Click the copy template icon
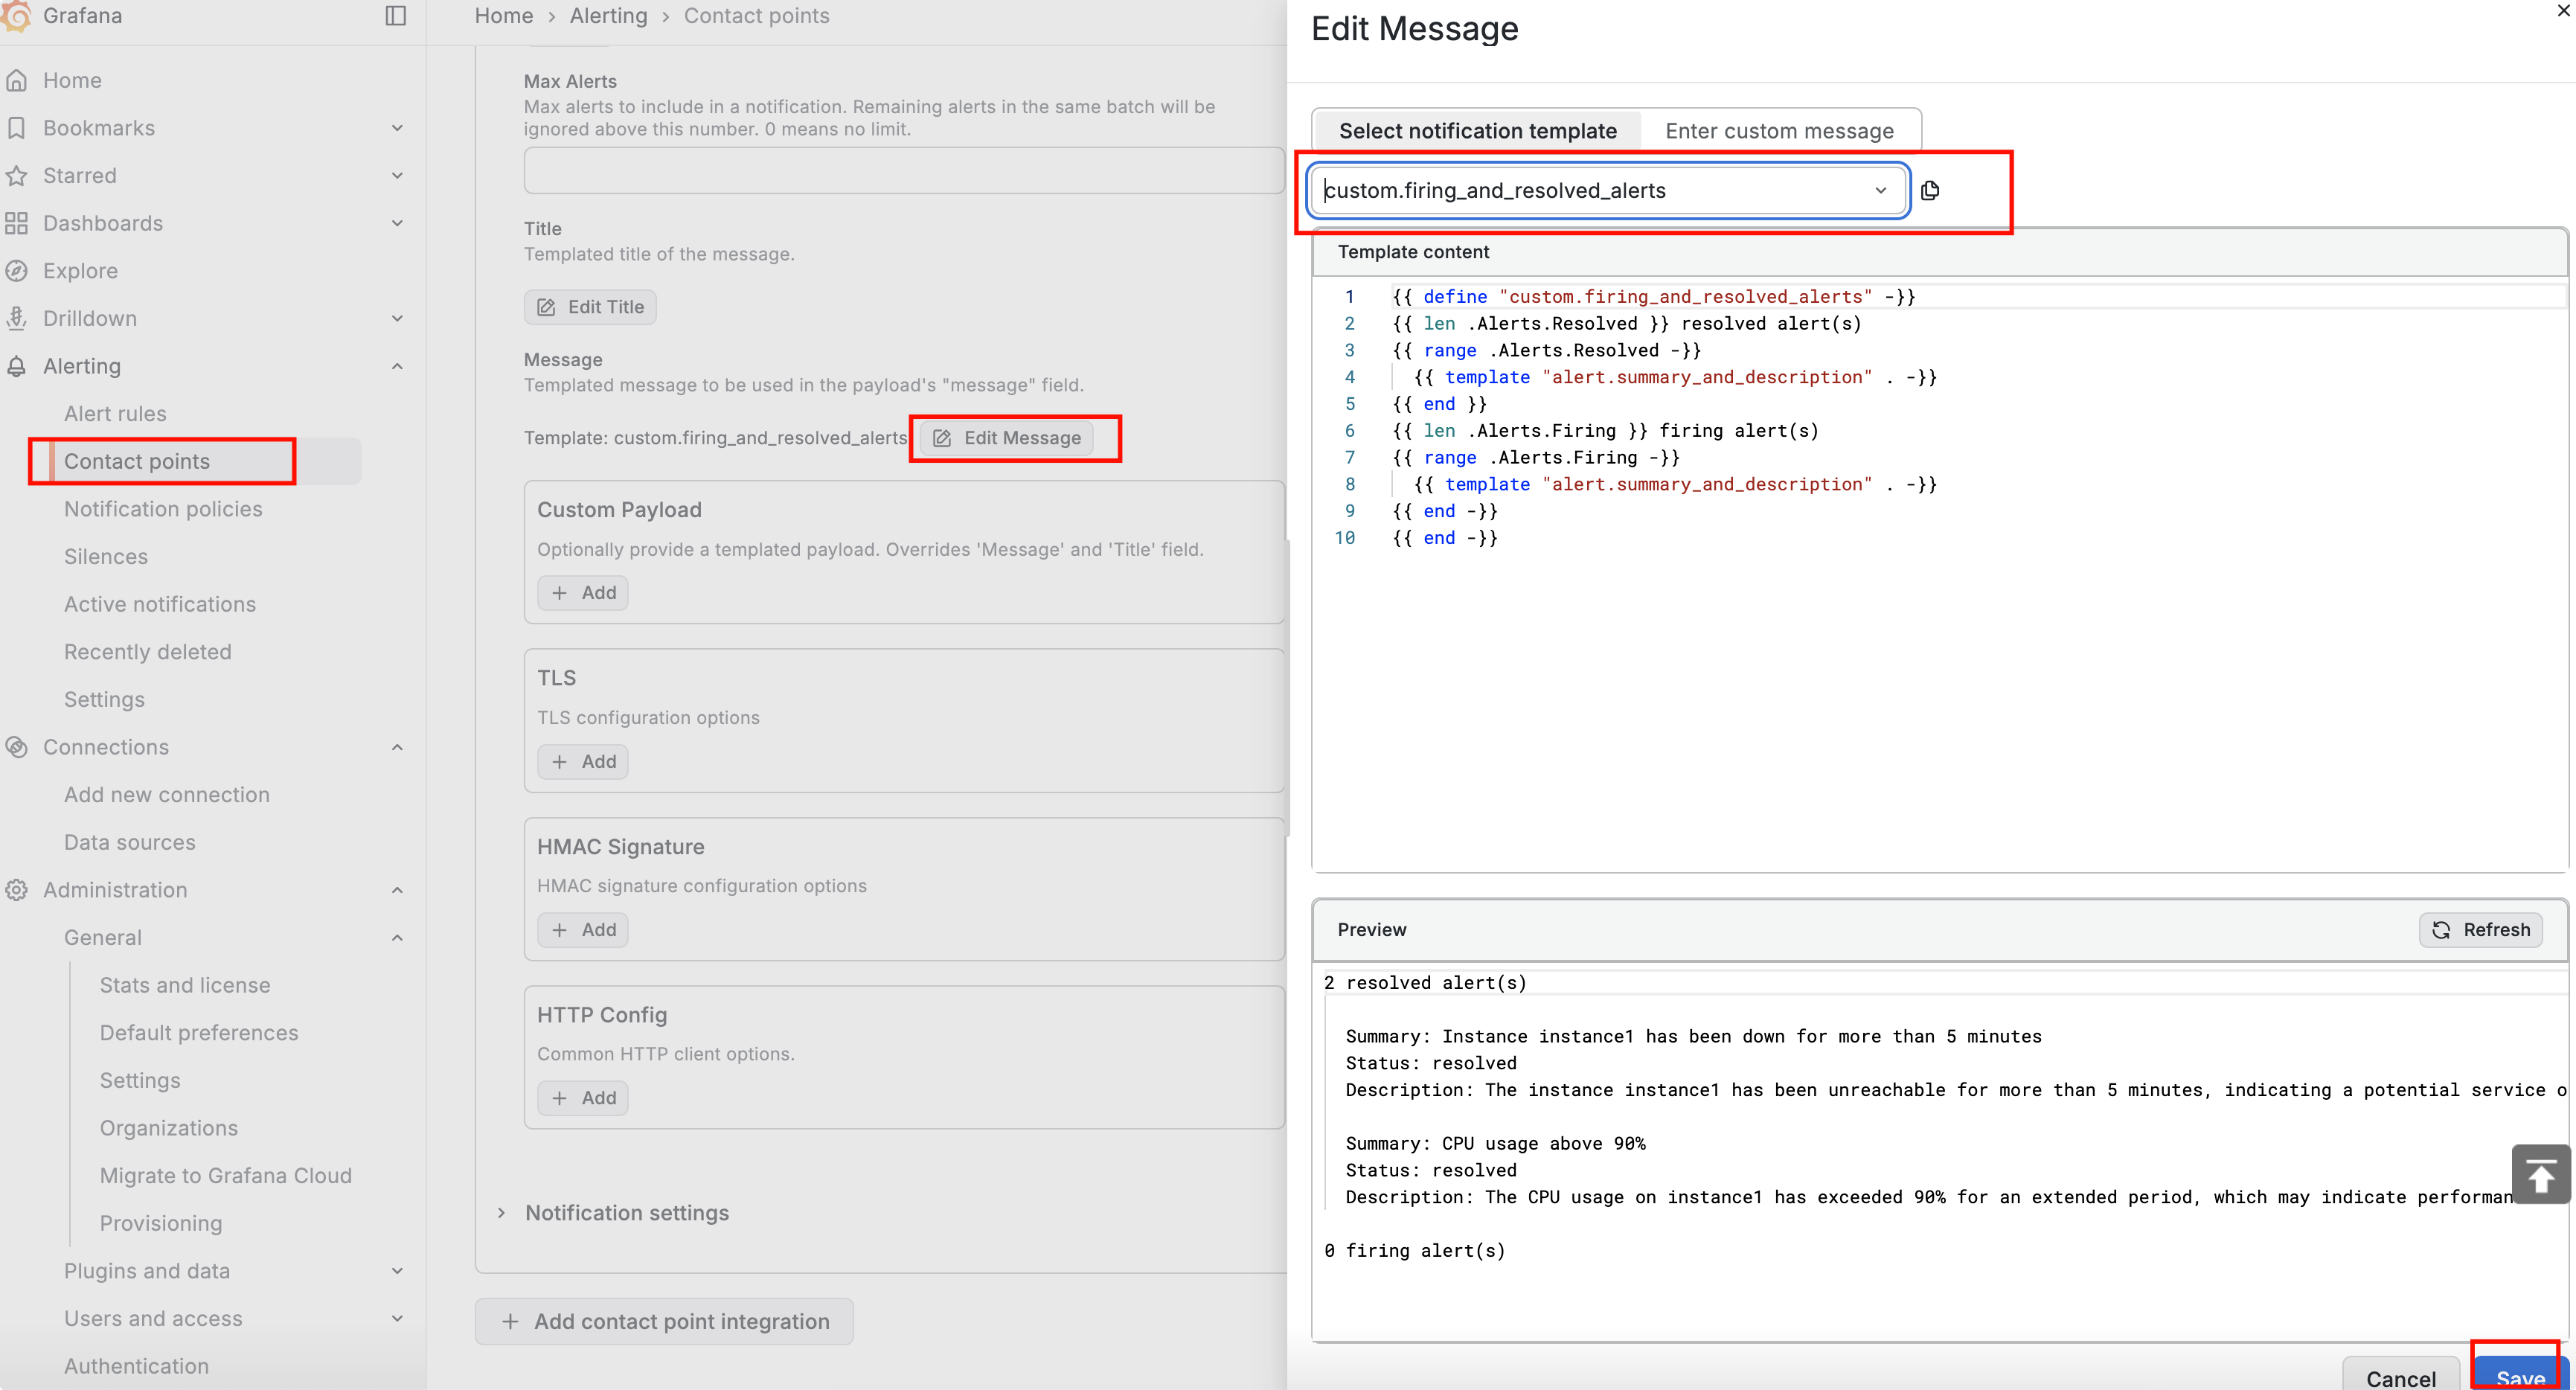 click(x=1930, y=190)
